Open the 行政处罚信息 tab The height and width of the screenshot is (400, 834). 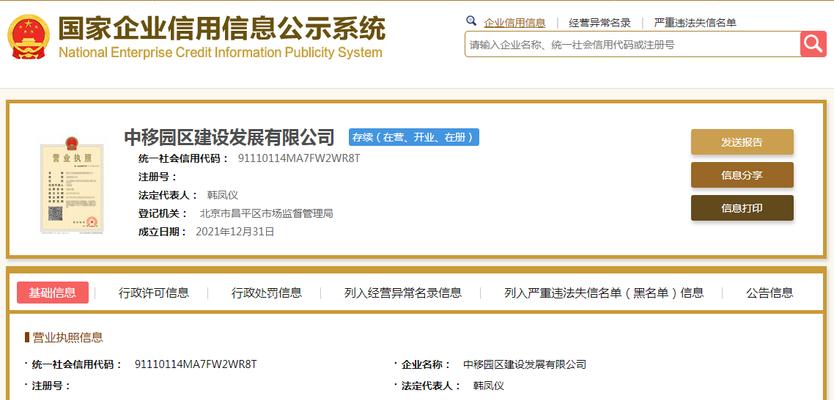(266, 293)
